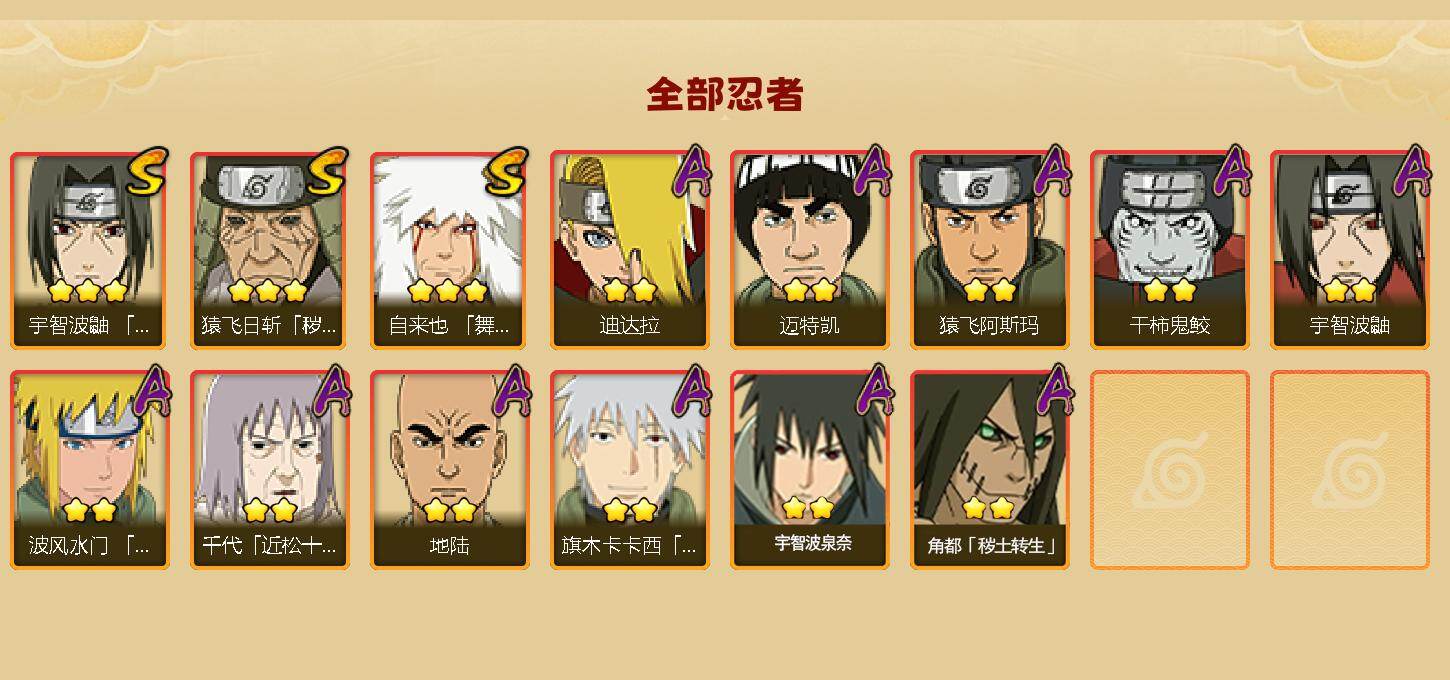Pick the 猿飞阿斯玛 ninja card

coord(990,250)
